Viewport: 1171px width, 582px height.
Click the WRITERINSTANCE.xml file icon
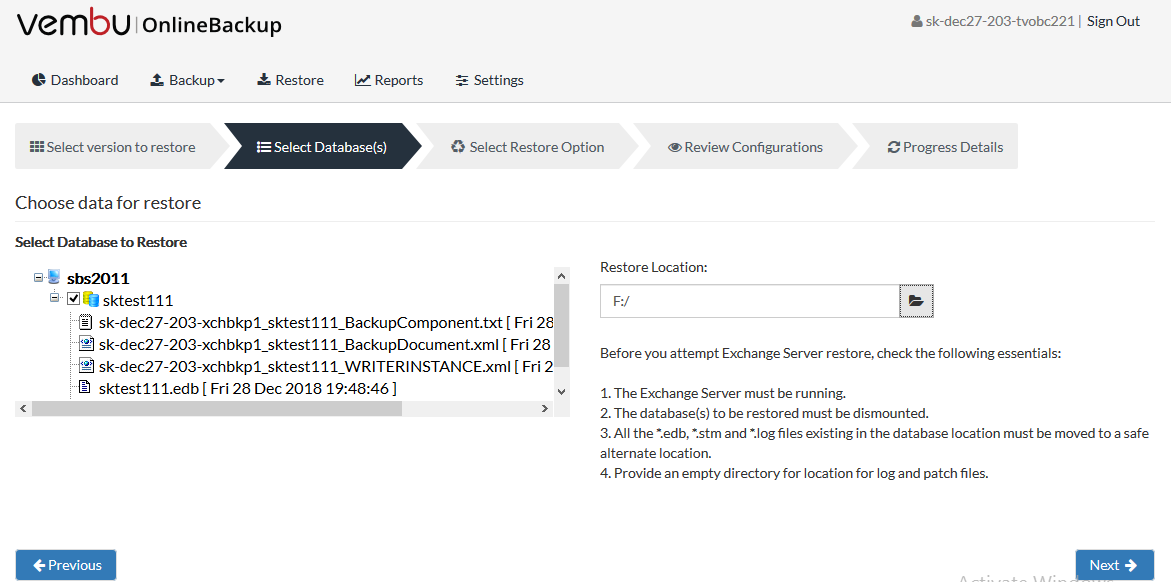86,366
